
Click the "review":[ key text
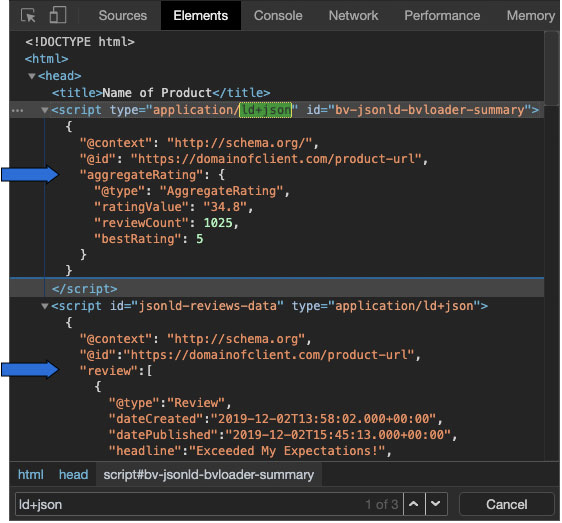pos(116,371)
